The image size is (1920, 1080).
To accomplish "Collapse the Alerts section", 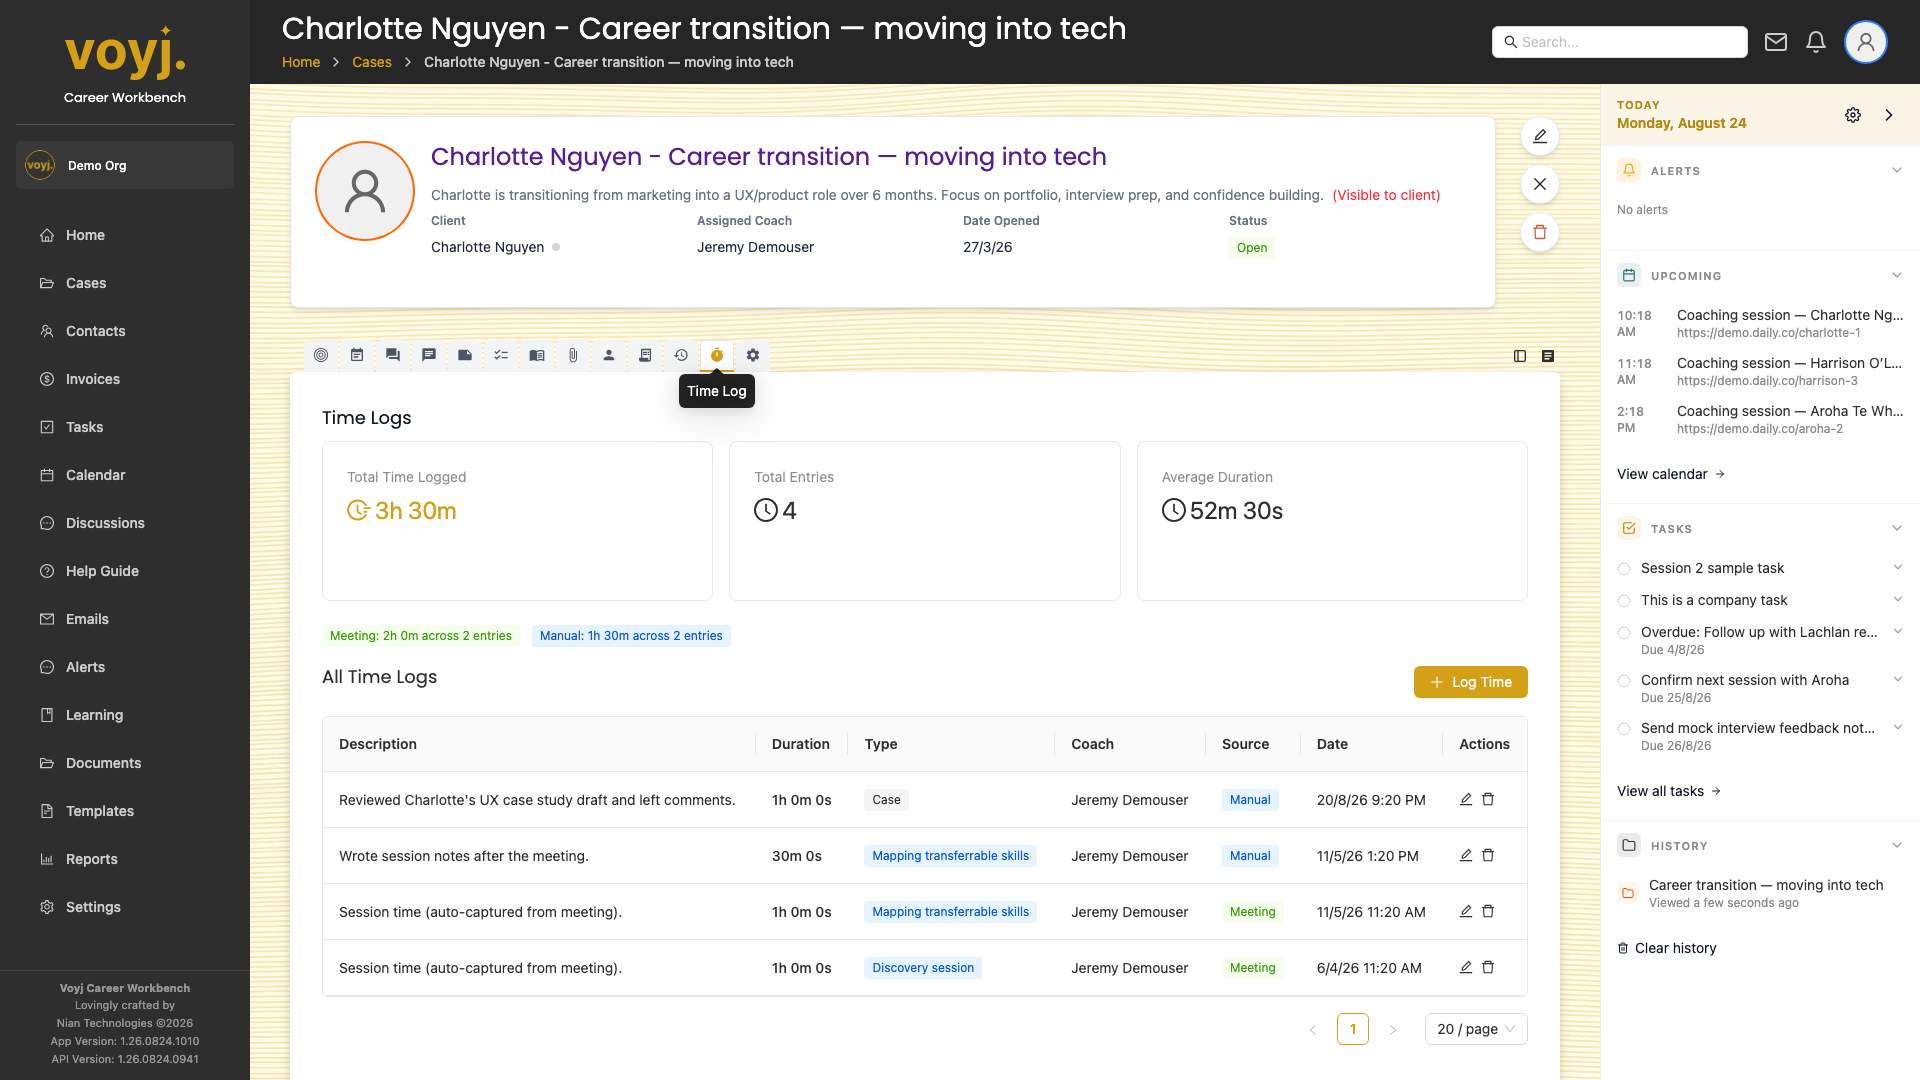I will [1897, 170].
